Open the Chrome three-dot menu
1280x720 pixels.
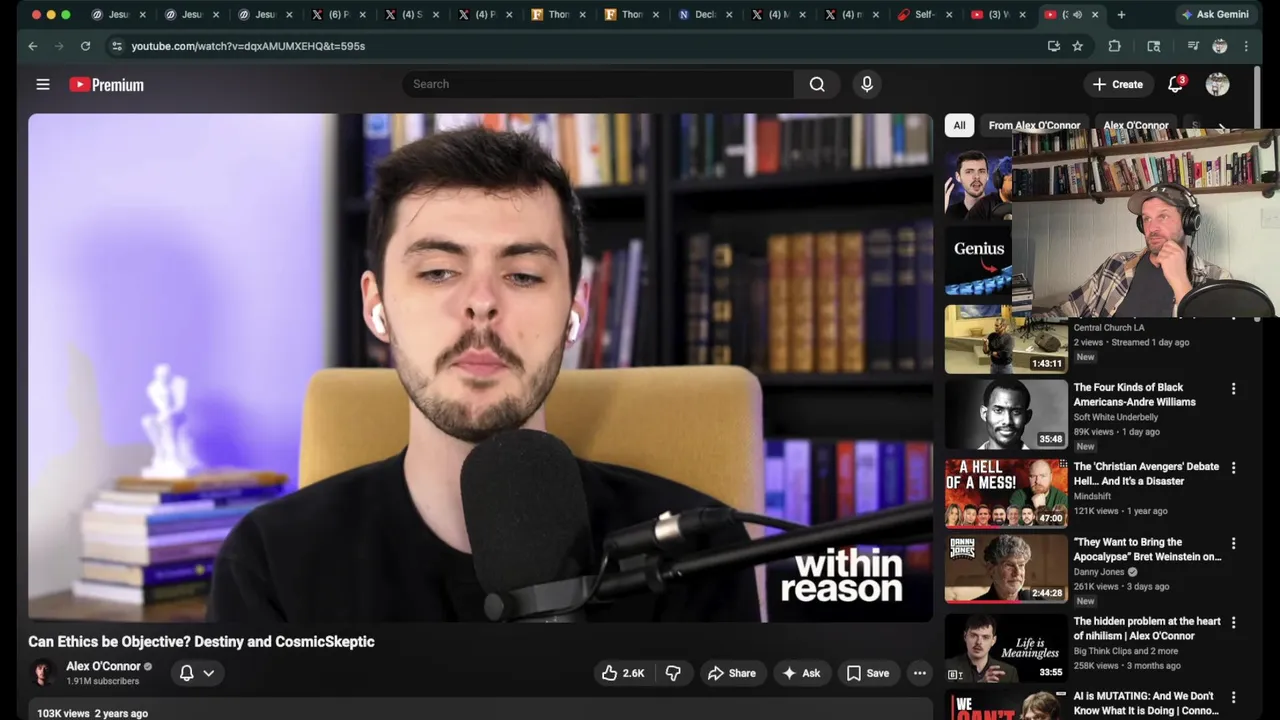pos(1246,46)
